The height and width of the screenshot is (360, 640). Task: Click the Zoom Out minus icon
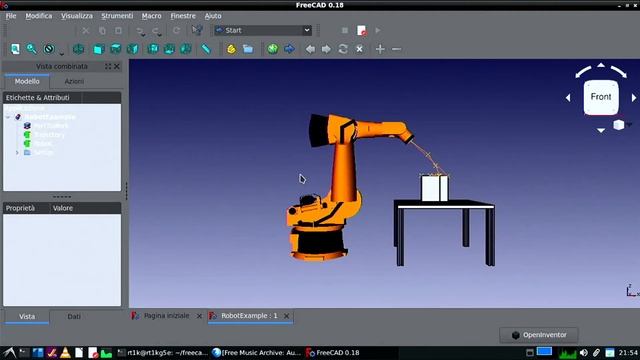coord(396,49)
